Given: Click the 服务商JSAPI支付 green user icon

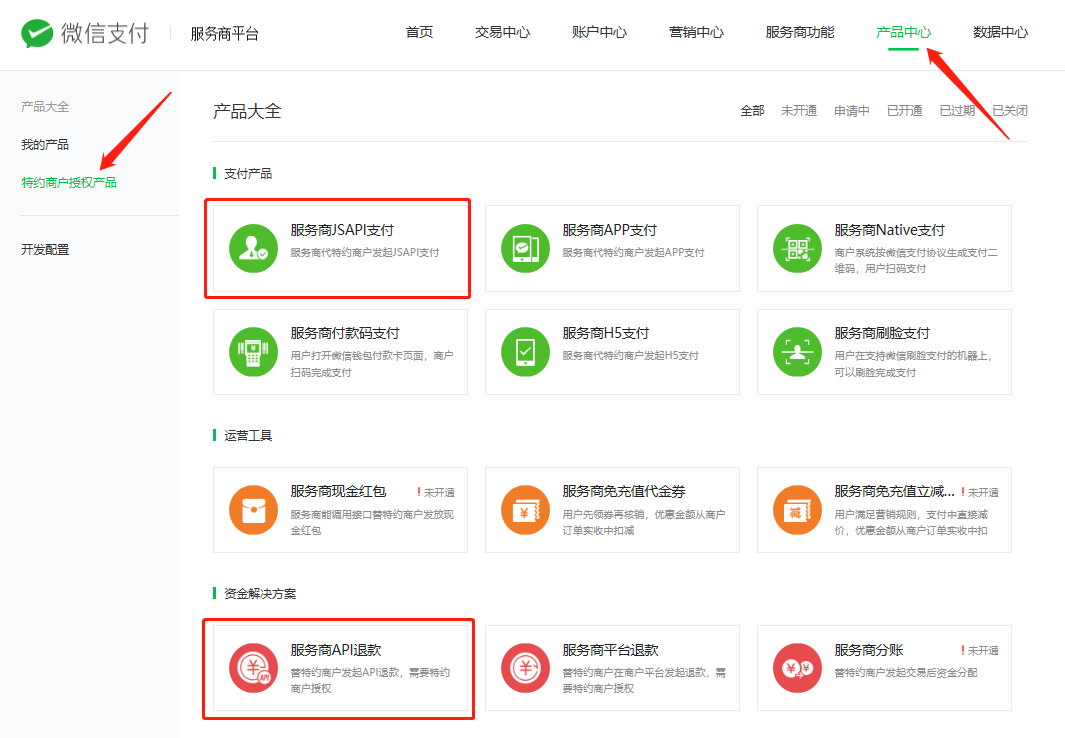Looking at the screenshot, I should 253,248.
